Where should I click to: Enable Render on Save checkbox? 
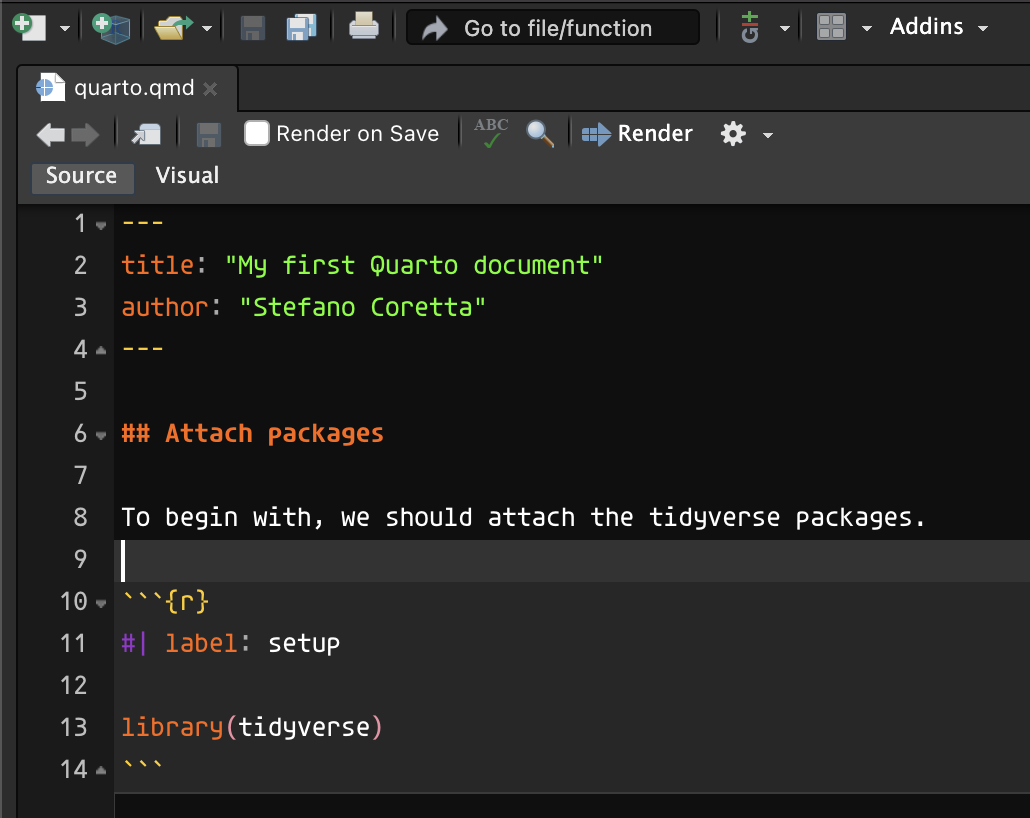[256, 133]
